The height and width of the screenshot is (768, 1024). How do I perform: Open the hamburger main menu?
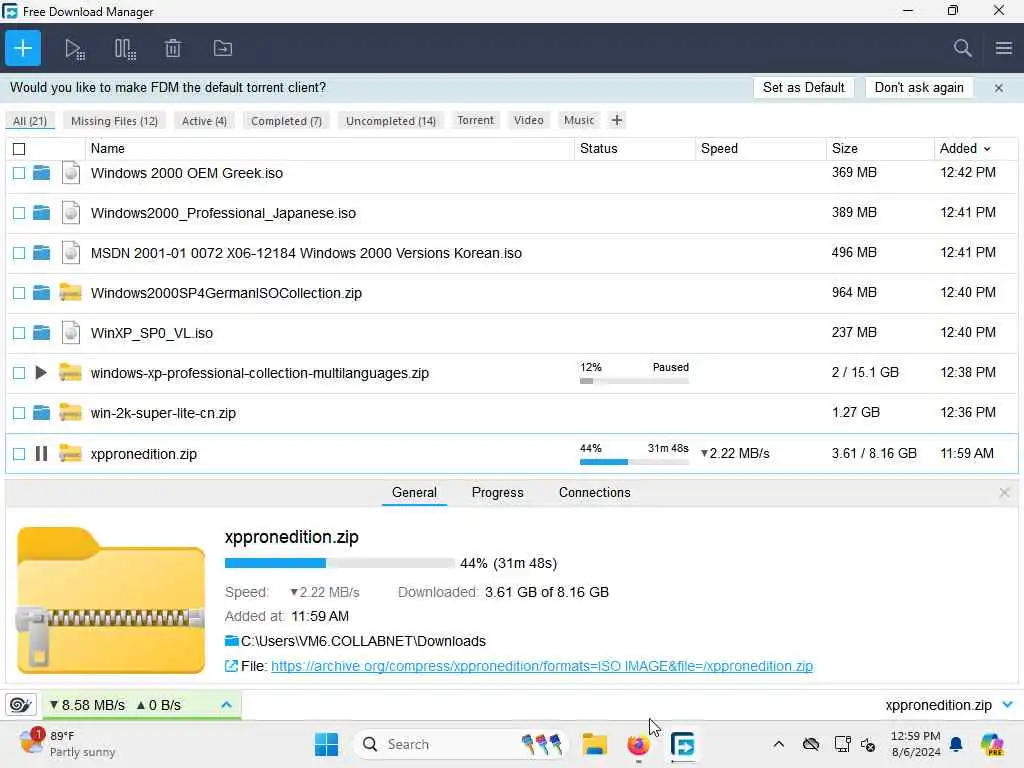click(x=1004, y=48)
